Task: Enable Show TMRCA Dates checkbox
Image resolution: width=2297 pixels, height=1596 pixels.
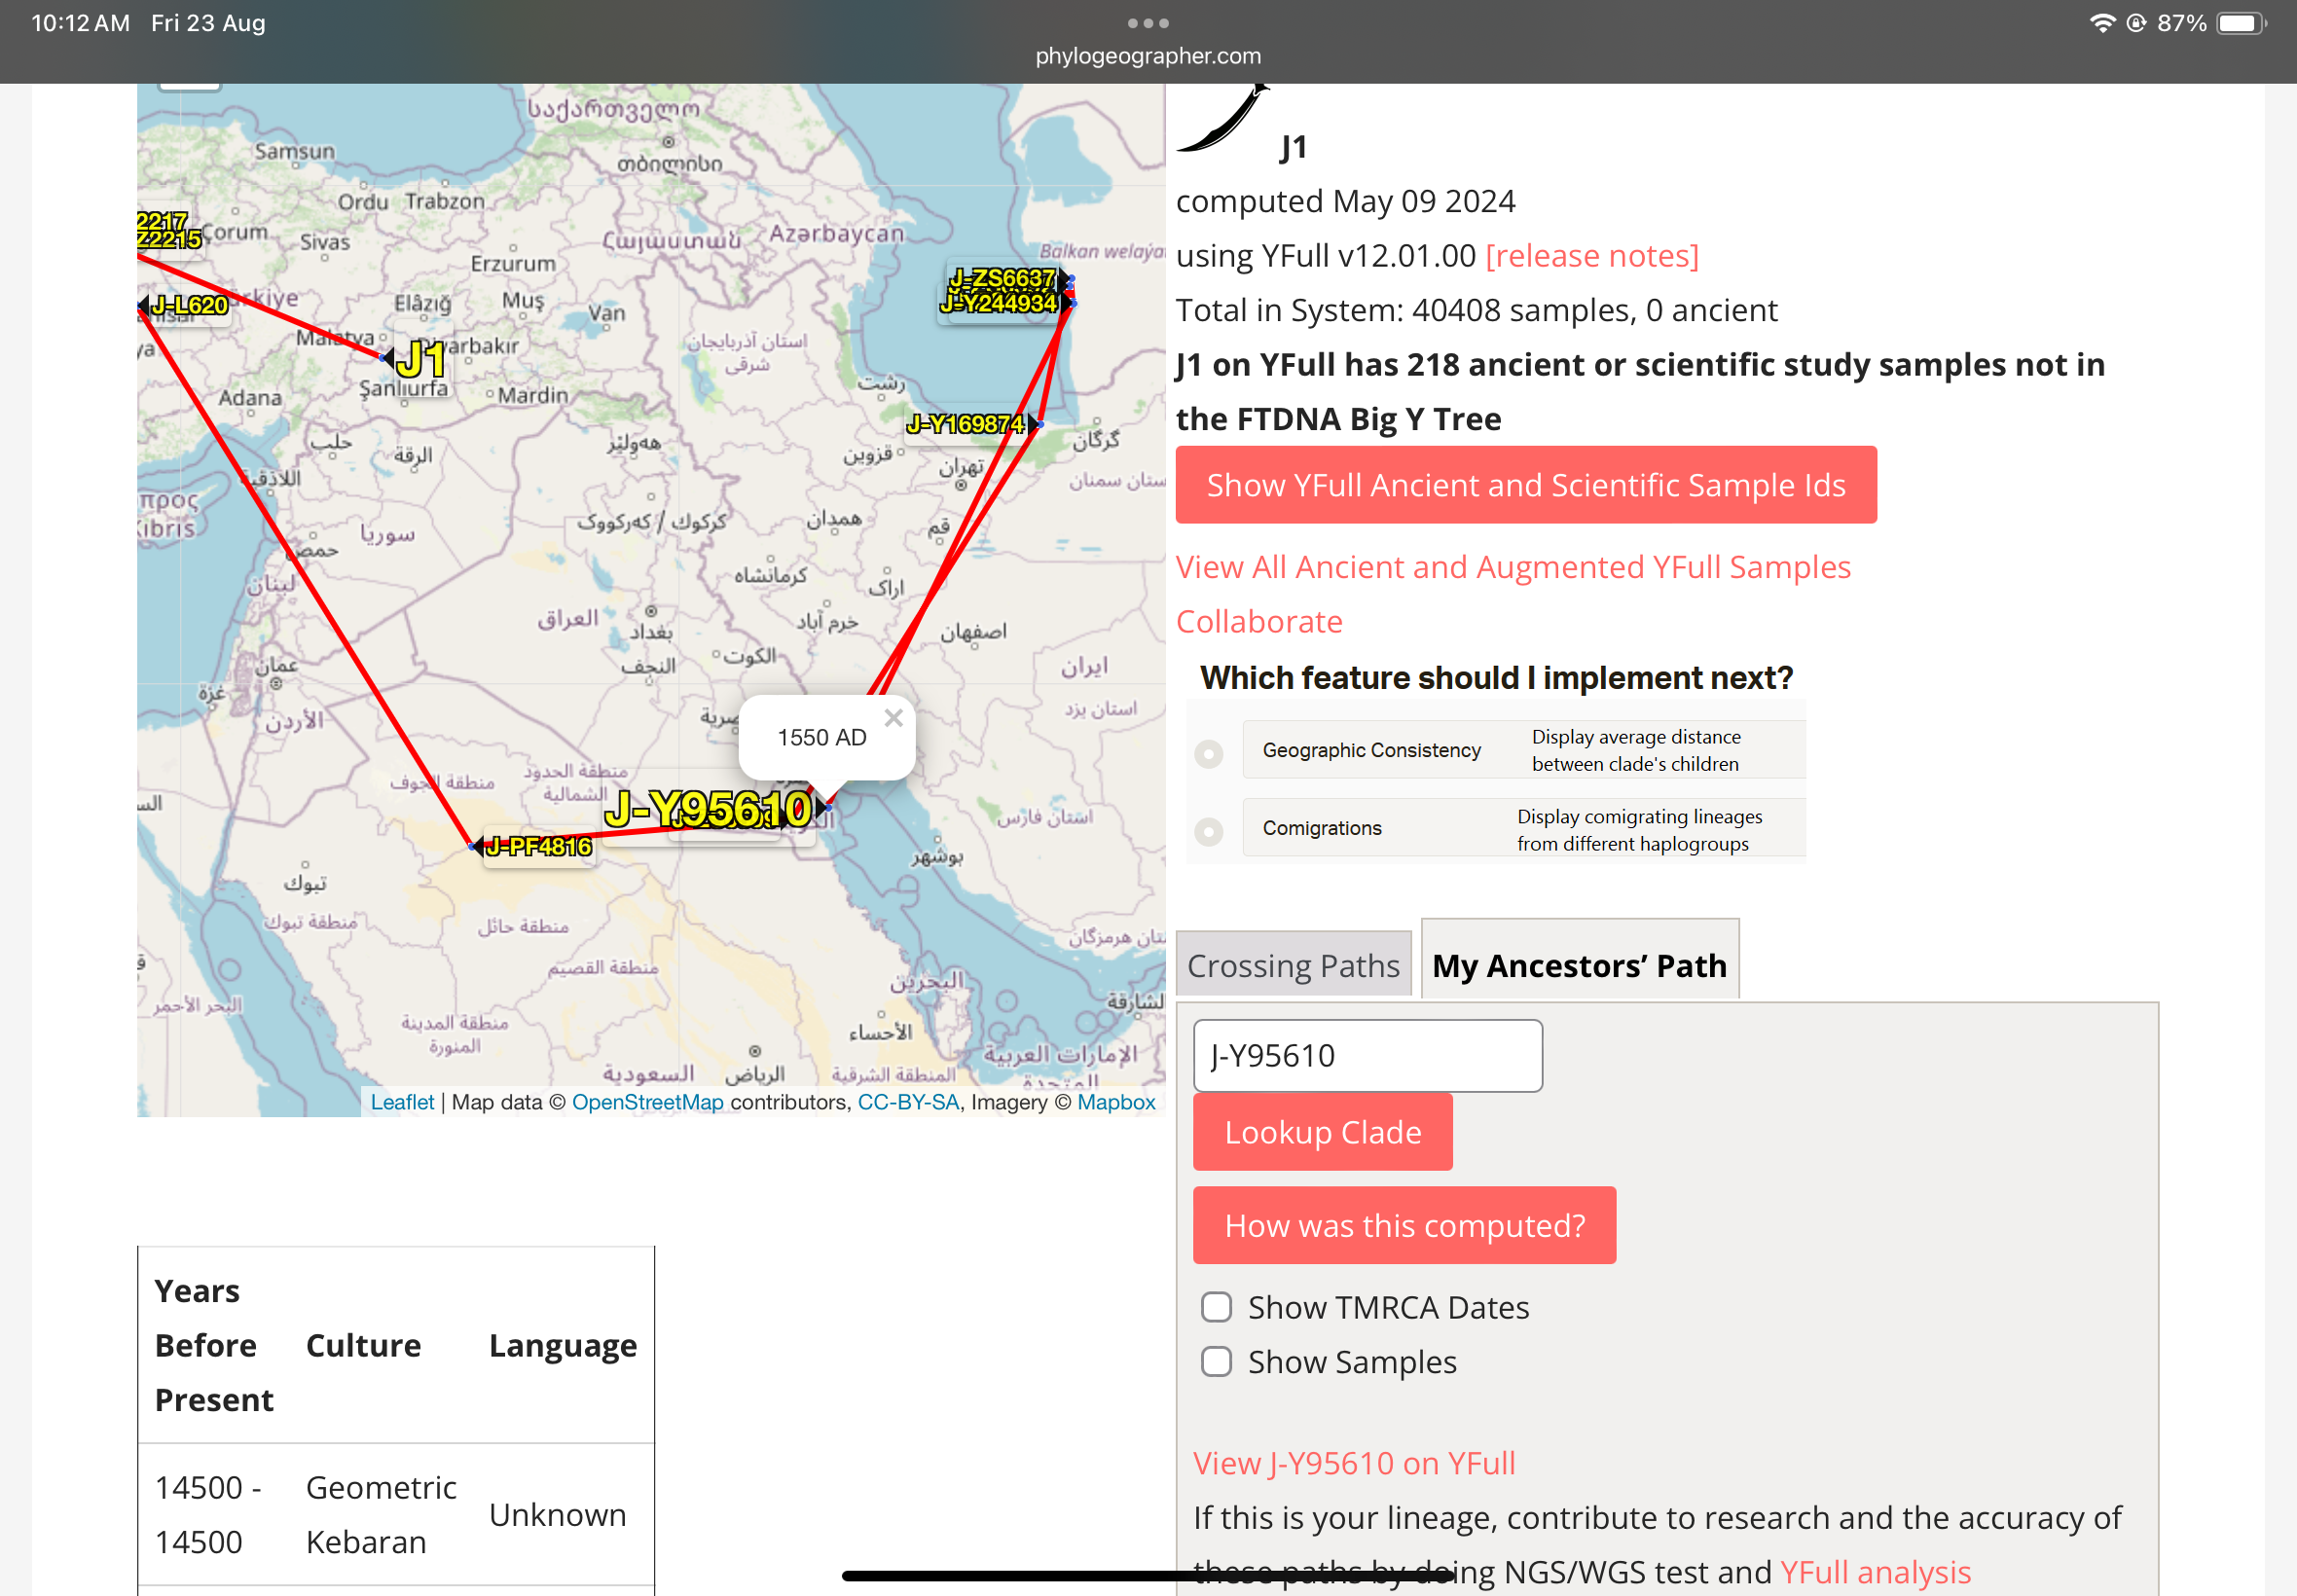Action: point(1216,1307)
